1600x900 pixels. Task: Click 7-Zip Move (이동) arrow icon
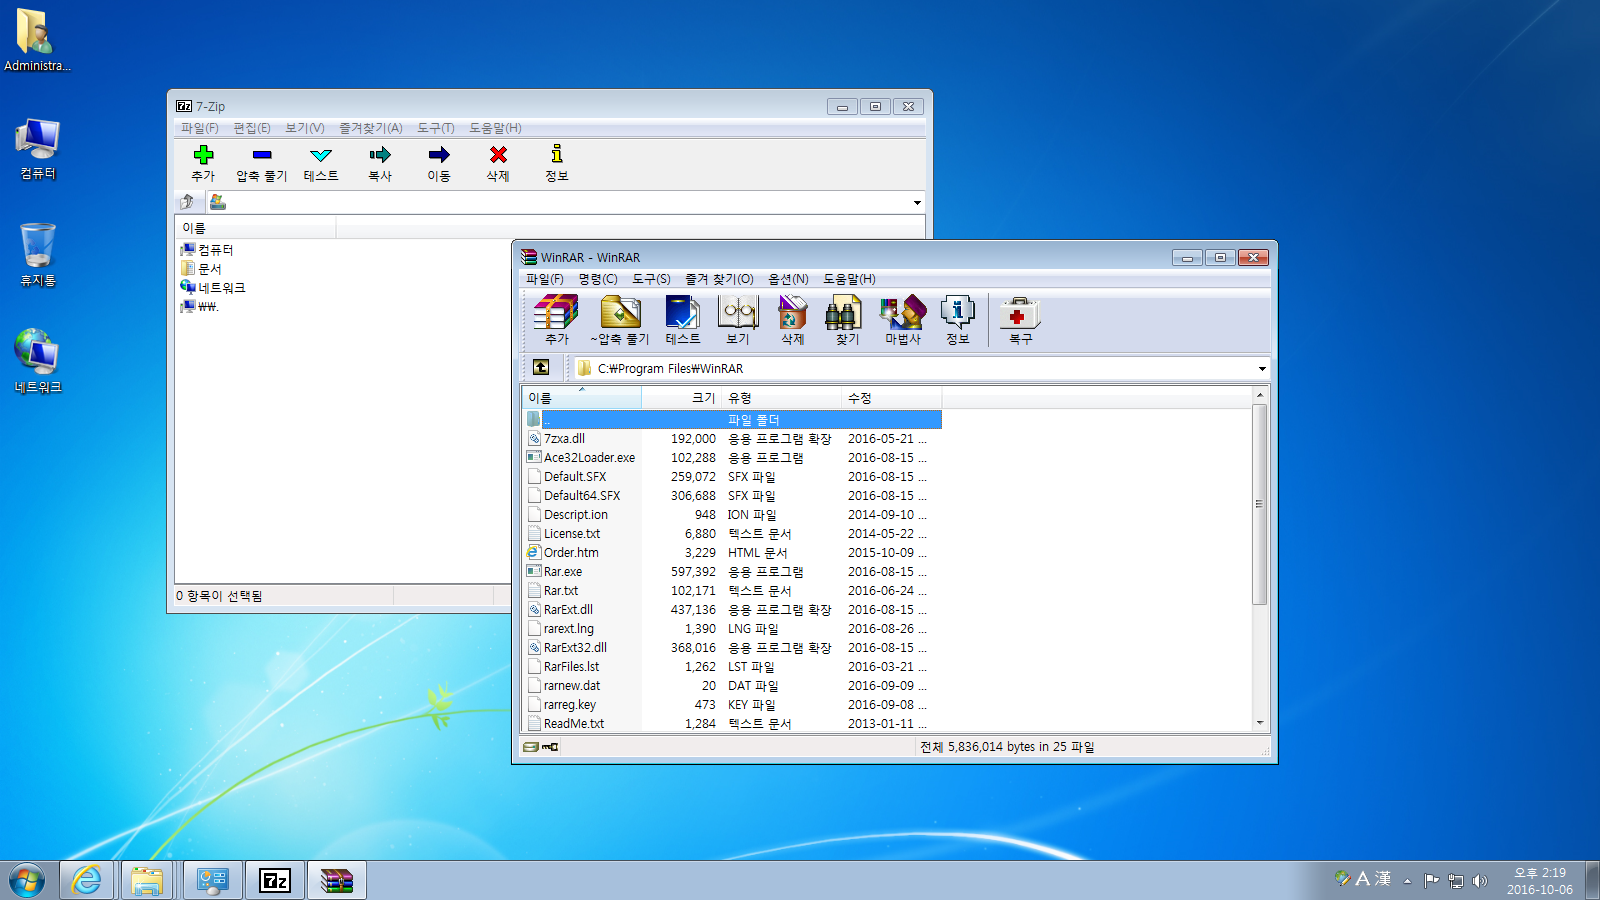click(439, 163)
